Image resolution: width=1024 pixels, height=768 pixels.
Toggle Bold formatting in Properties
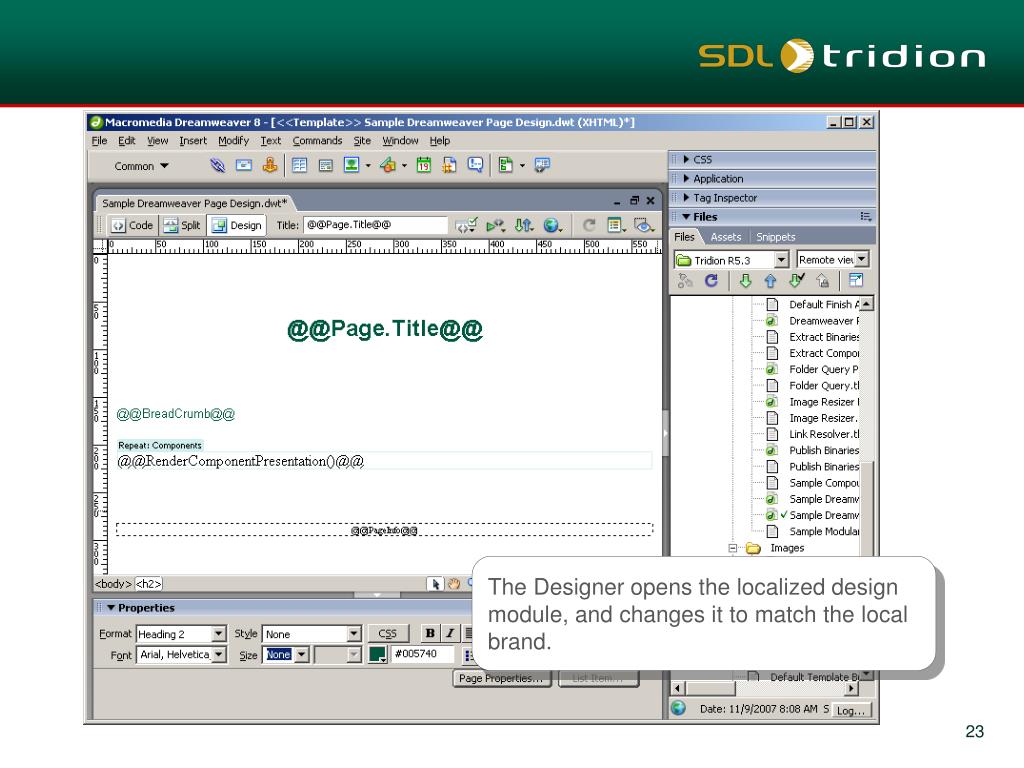point(429,633)
